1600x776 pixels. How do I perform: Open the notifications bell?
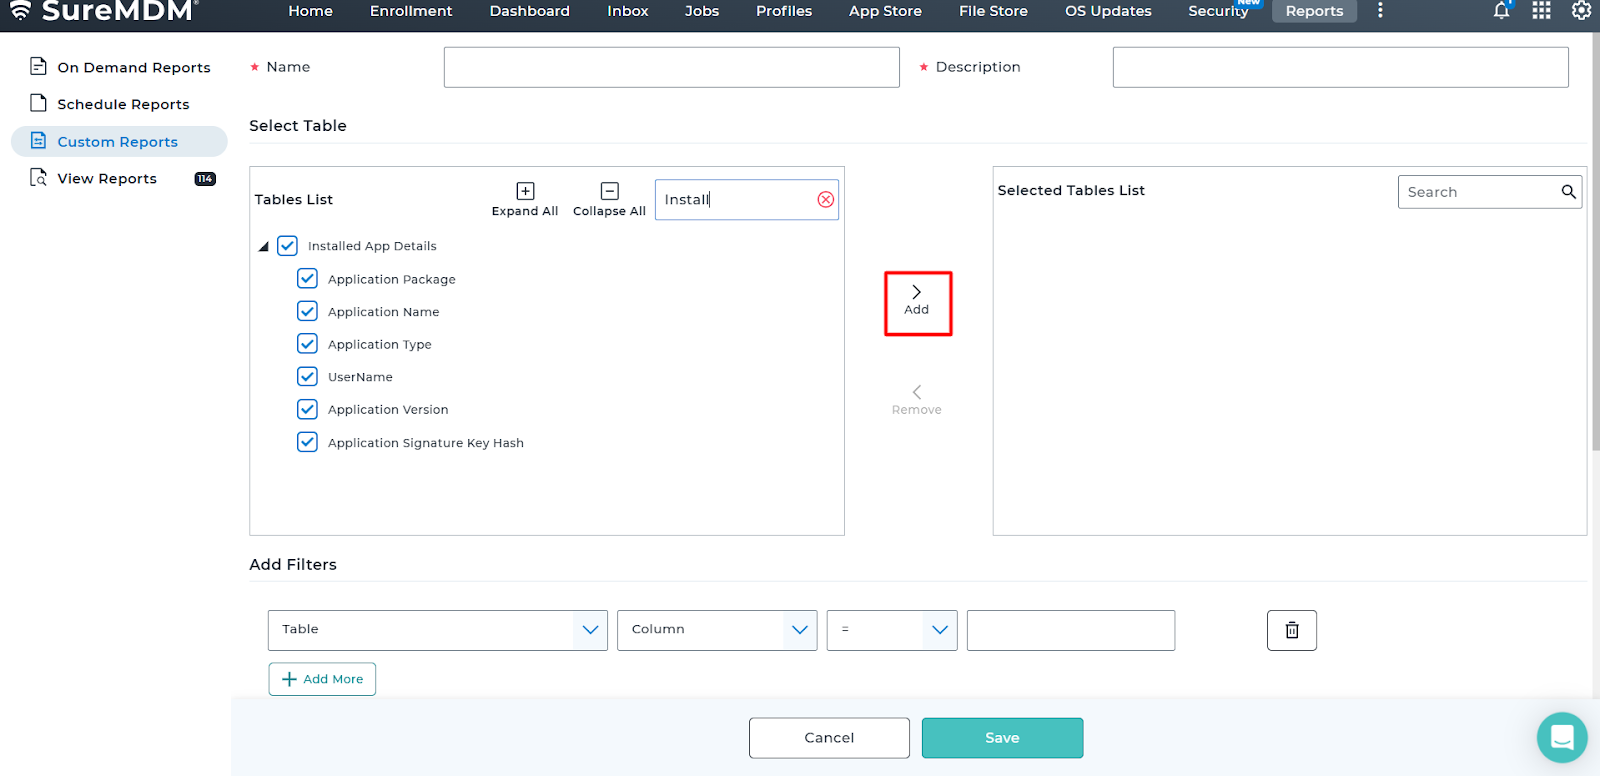(x=1501, y=11)
